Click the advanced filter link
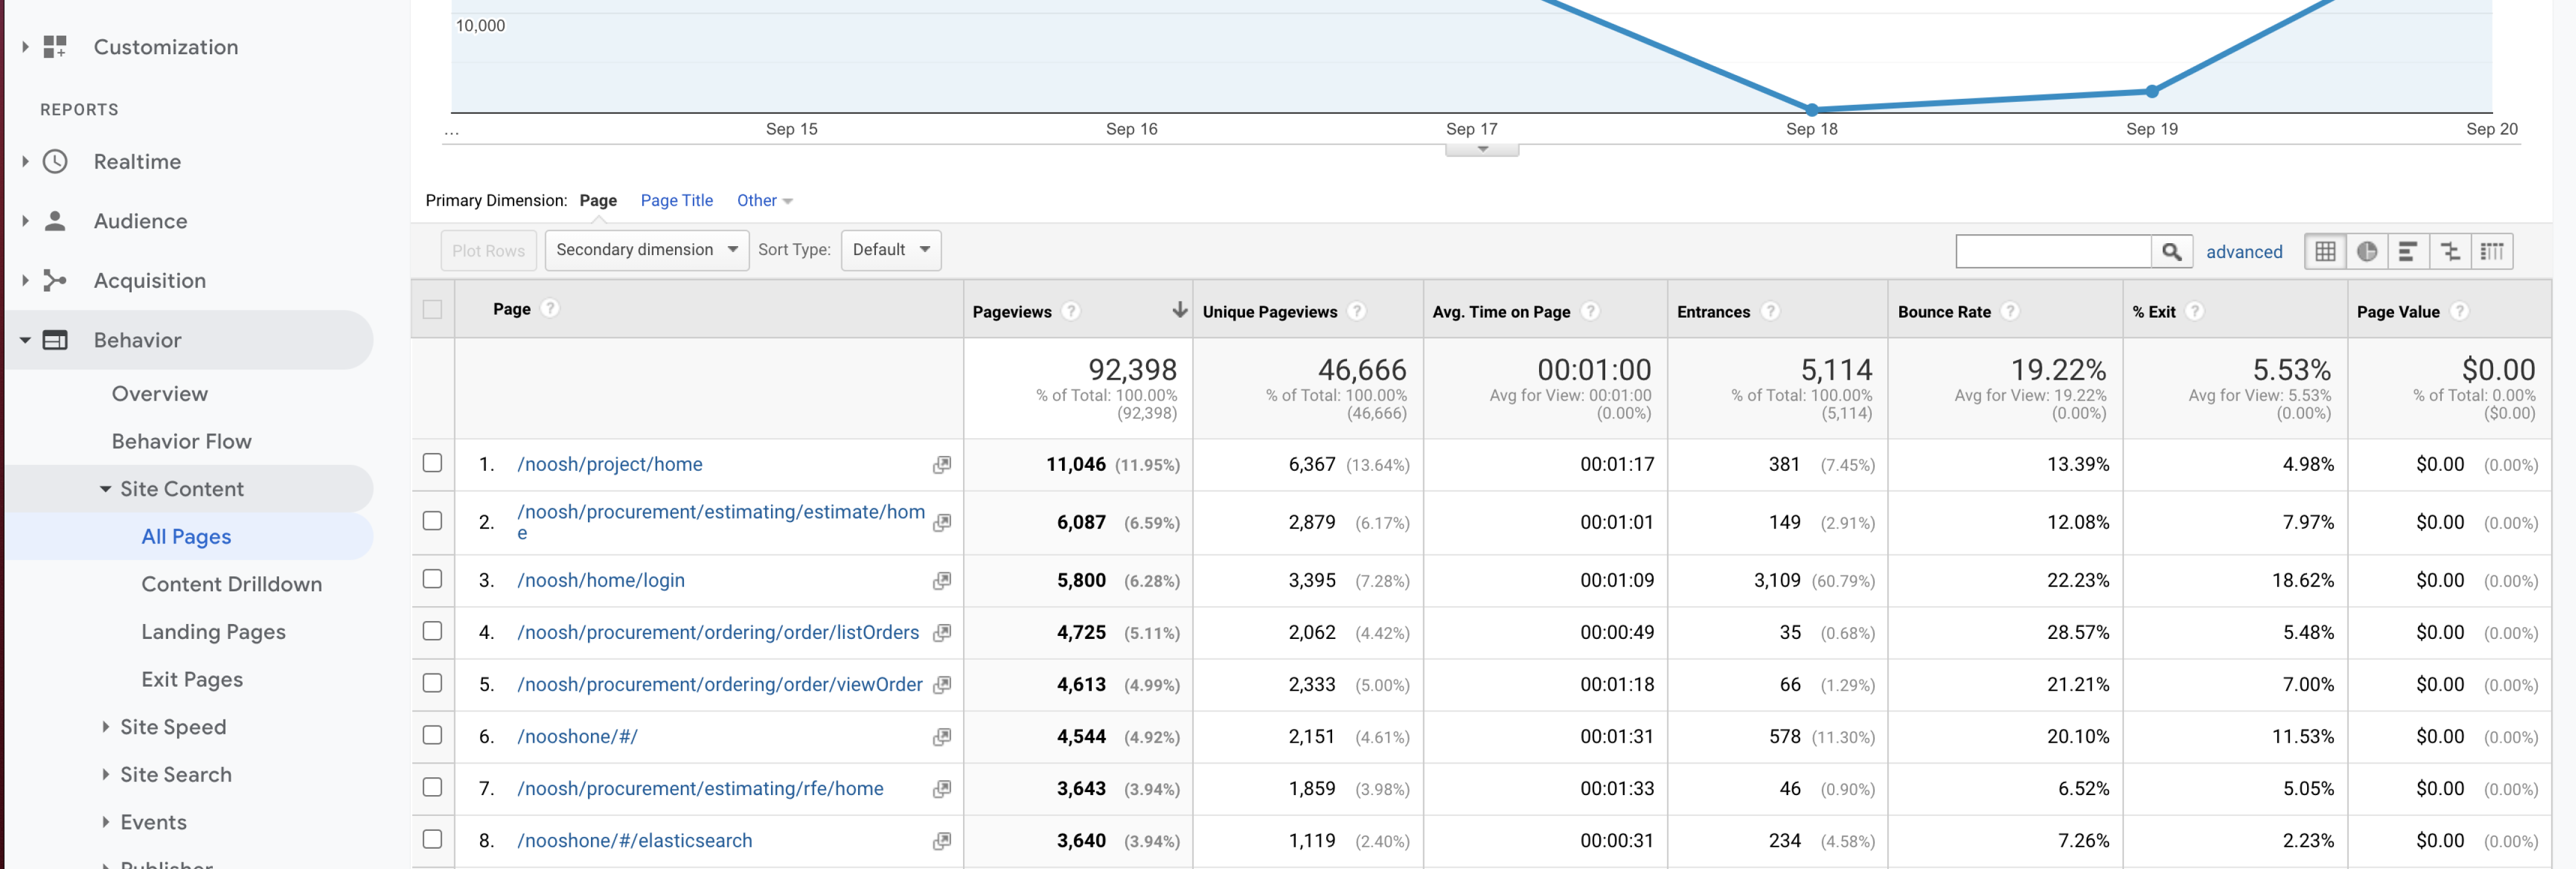Screen dimensions: 2576x869 [x=2244, y=252]
